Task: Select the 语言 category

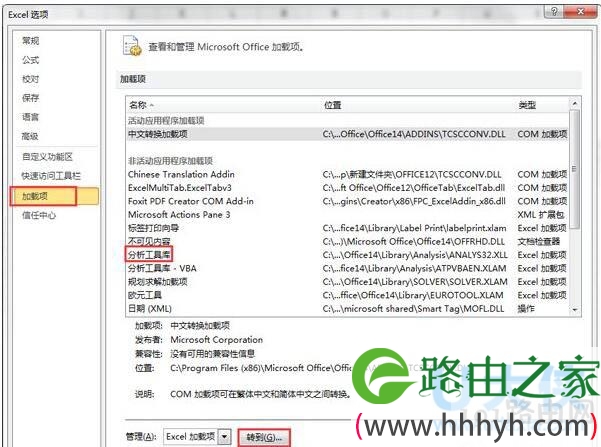Action: [31, 117]
